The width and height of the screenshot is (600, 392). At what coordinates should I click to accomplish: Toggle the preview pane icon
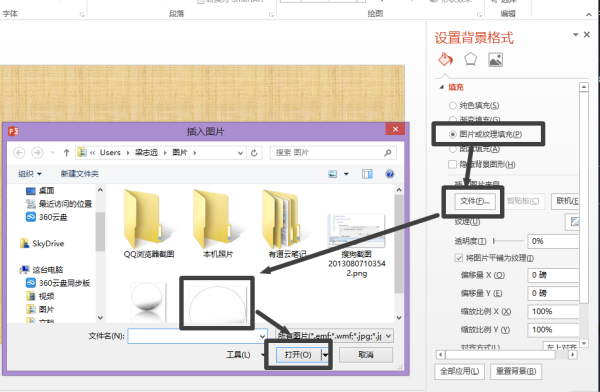[x=367, y=174]
